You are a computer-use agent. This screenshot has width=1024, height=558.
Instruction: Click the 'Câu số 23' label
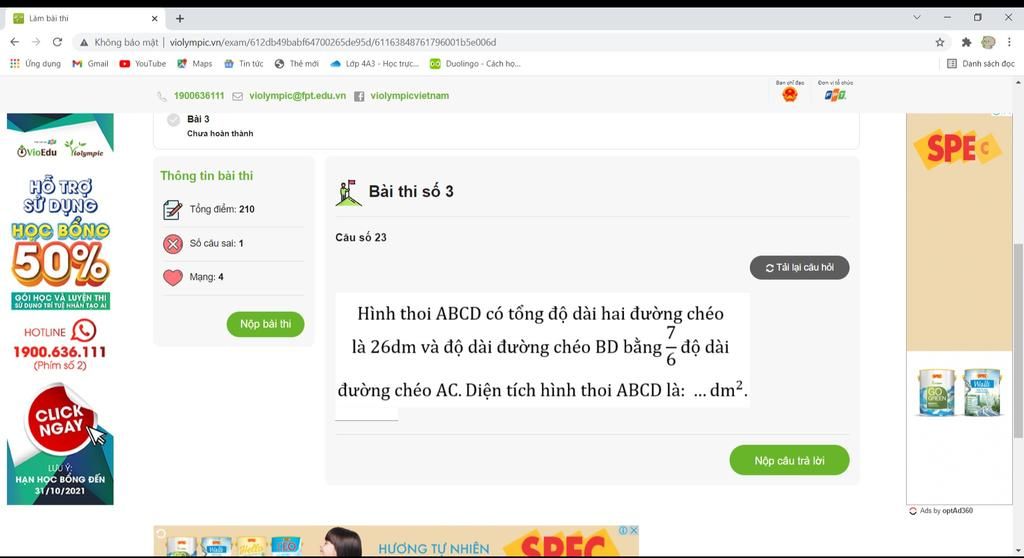(x=360, y=237)
